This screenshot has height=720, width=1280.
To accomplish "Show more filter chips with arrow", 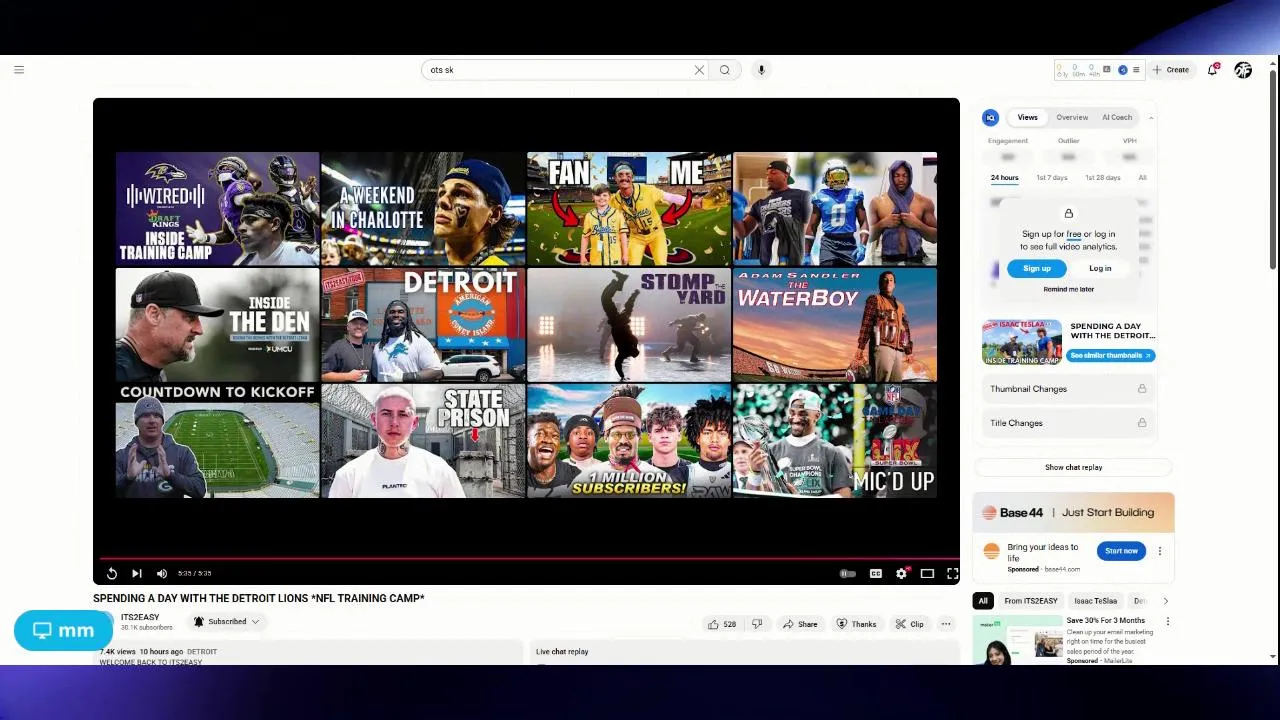I will [1165, 601].
